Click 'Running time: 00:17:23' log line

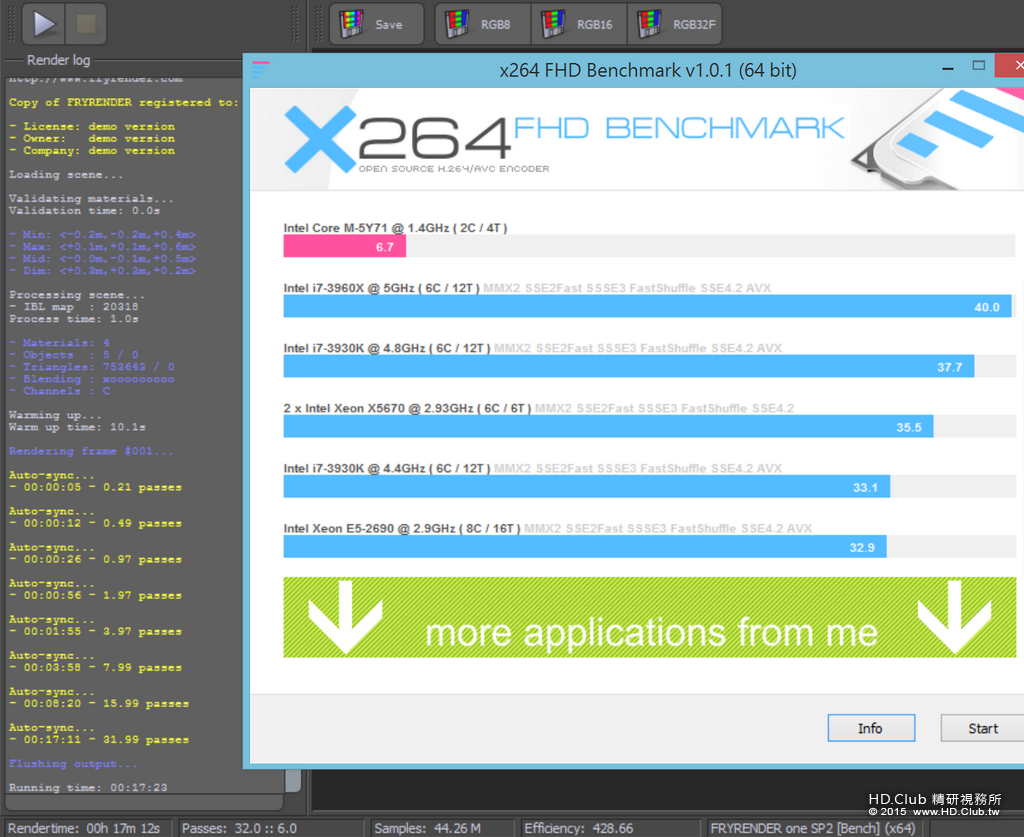88,788
